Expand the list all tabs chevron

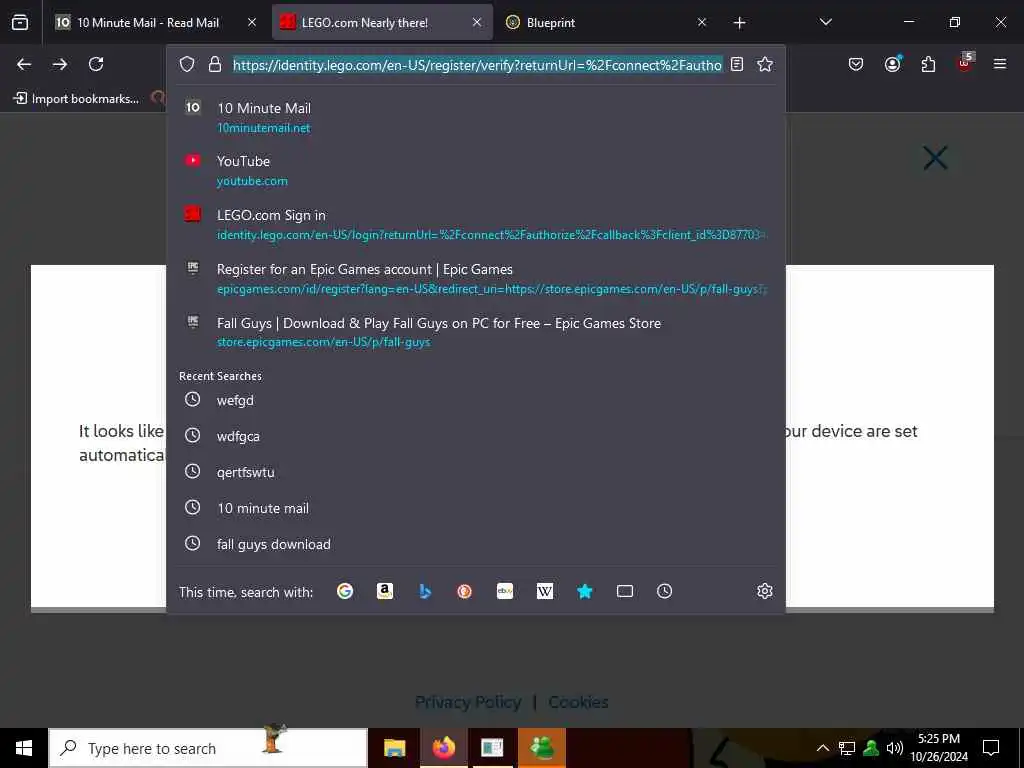(825, 23)
